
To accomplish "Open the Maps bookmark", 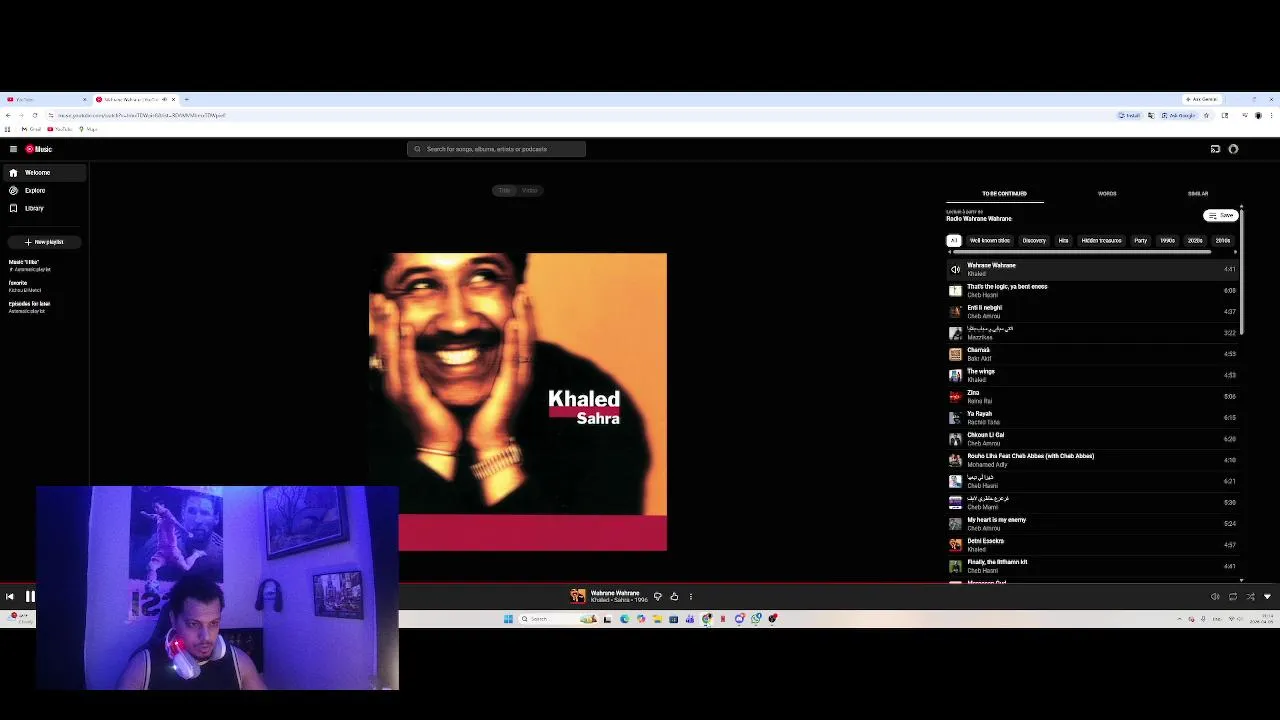I will (x=91, y=129).
